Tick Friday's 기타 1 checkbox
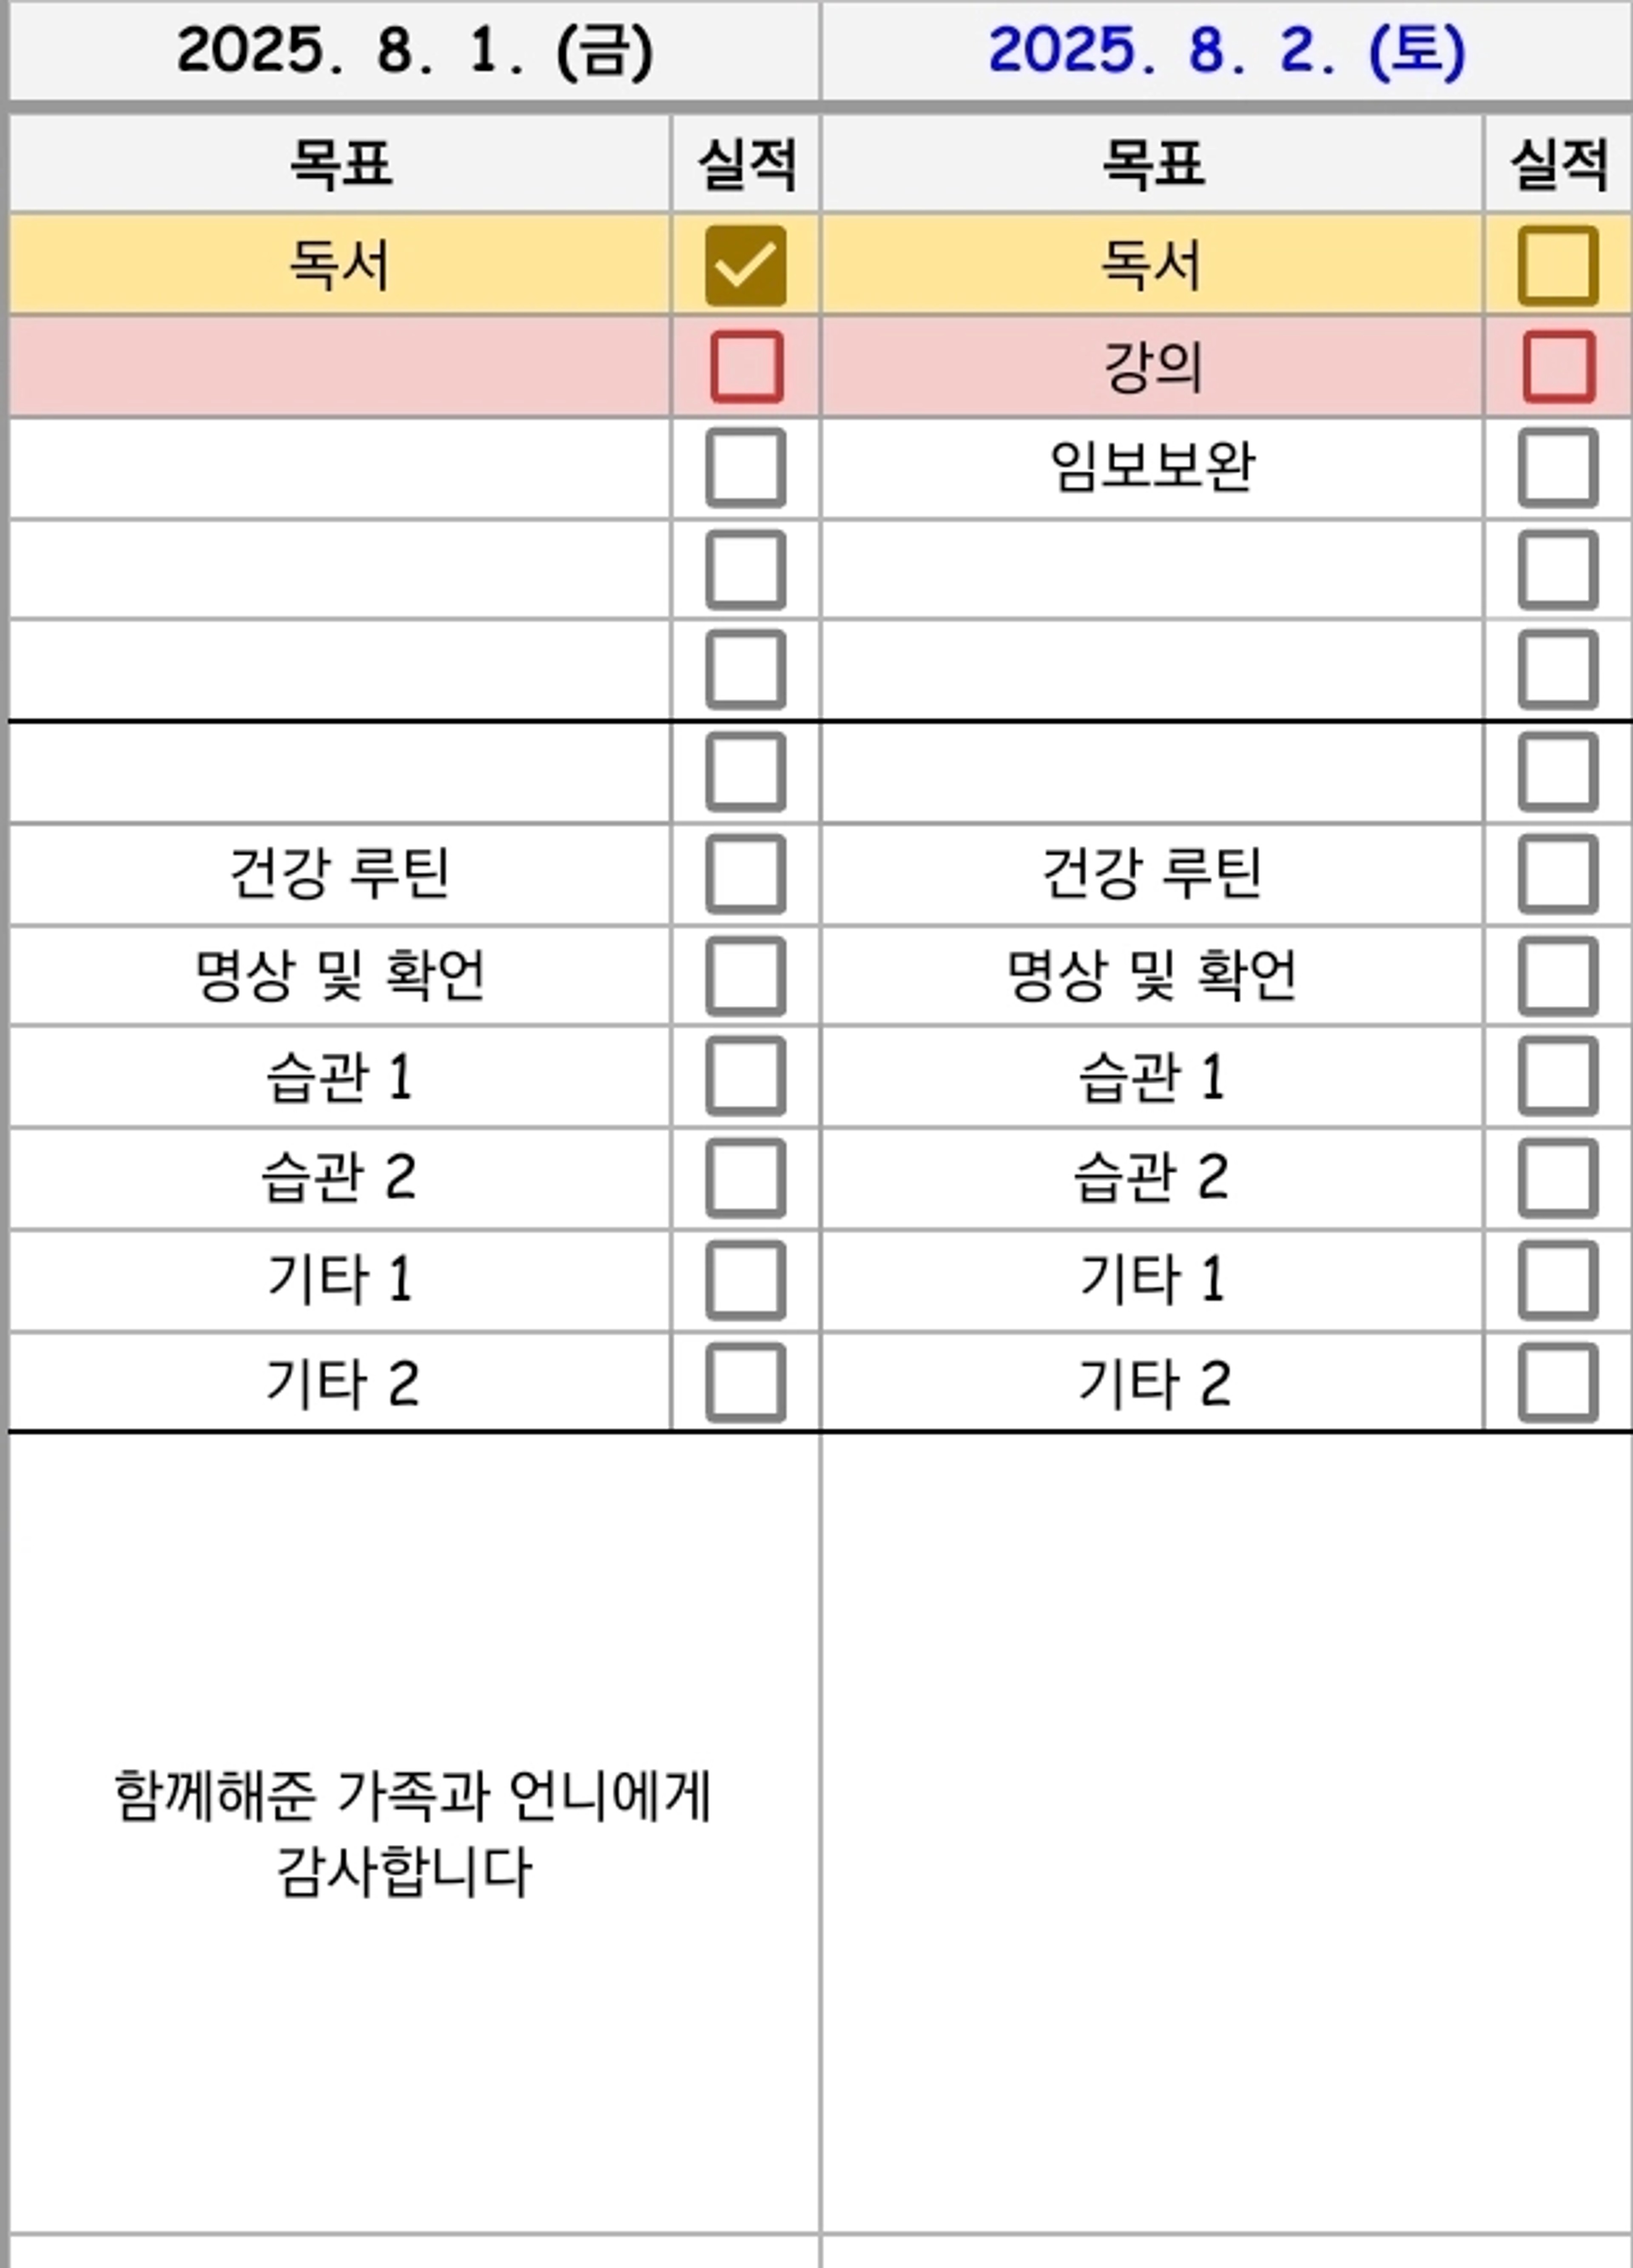Screen dimensions: 1633x2268 click(745, 1280)
